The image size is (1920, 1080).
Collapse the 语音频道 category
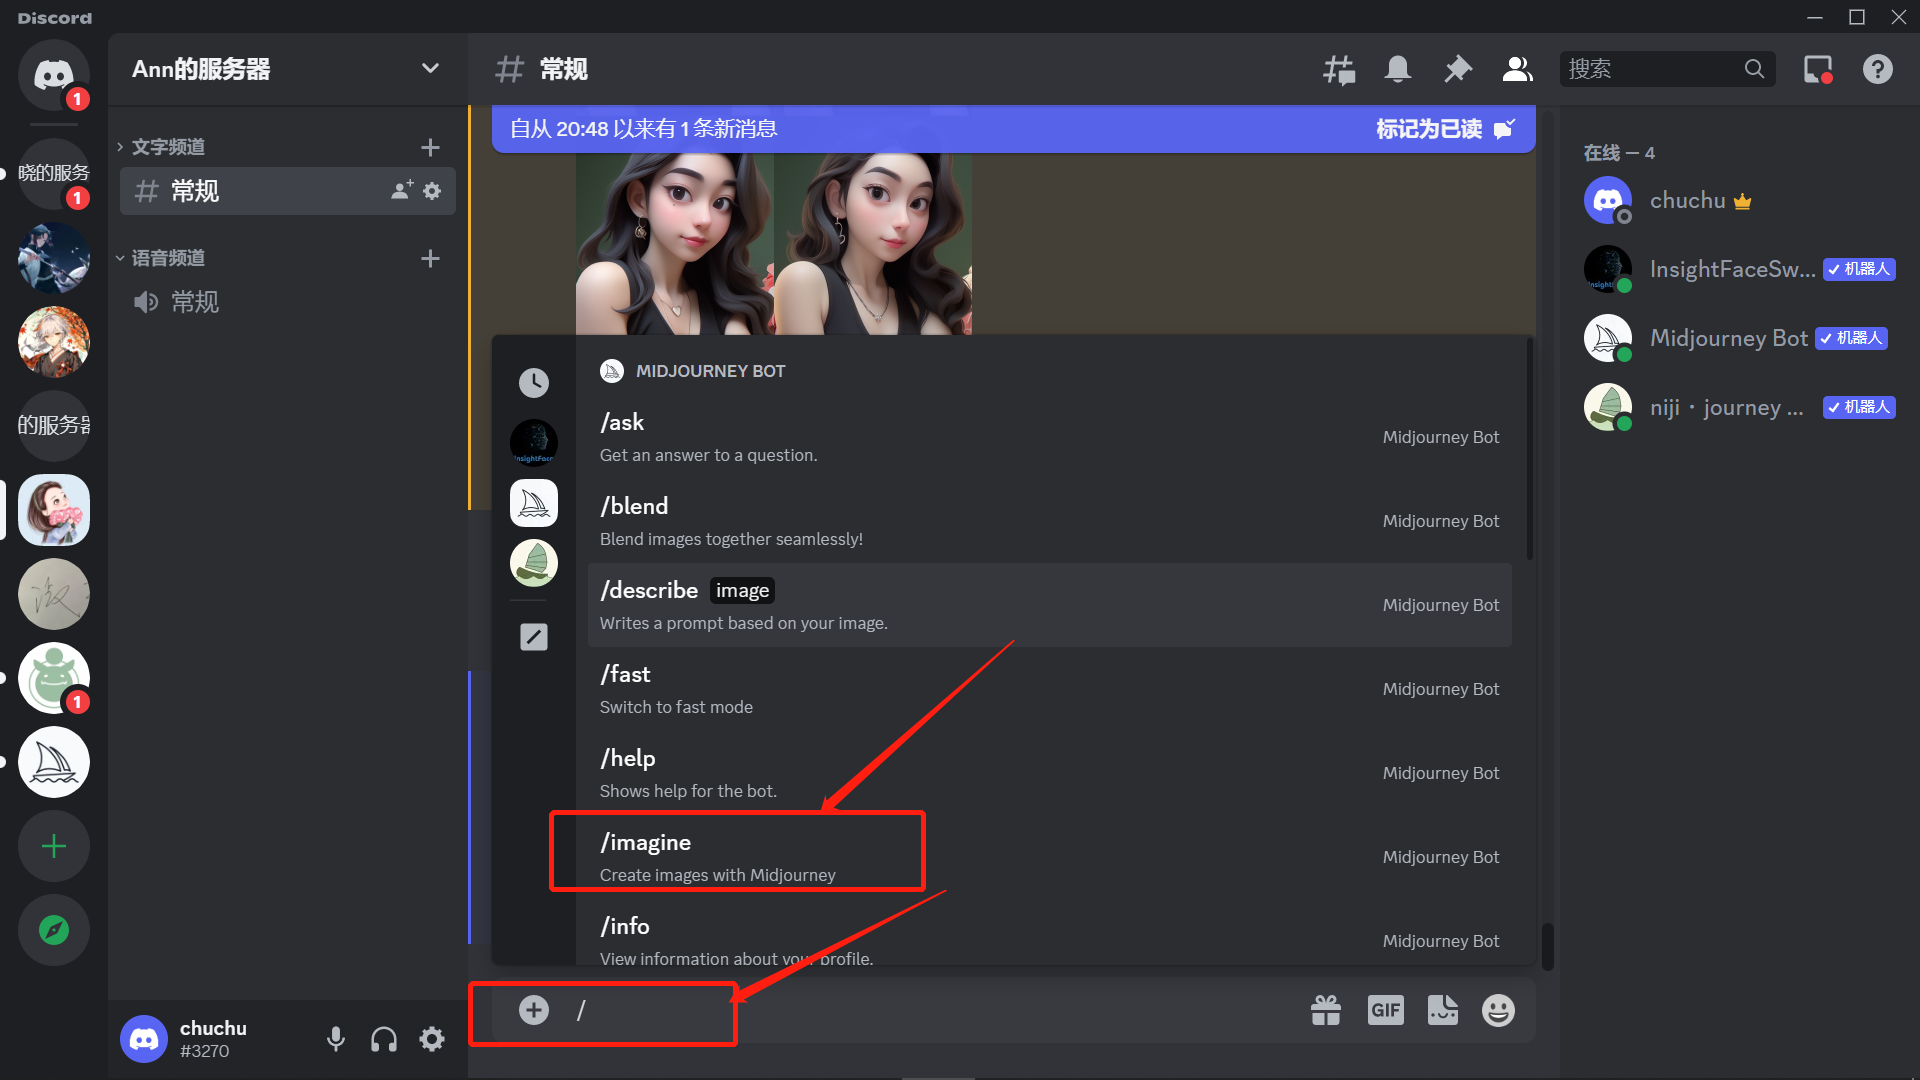[168, 258]
